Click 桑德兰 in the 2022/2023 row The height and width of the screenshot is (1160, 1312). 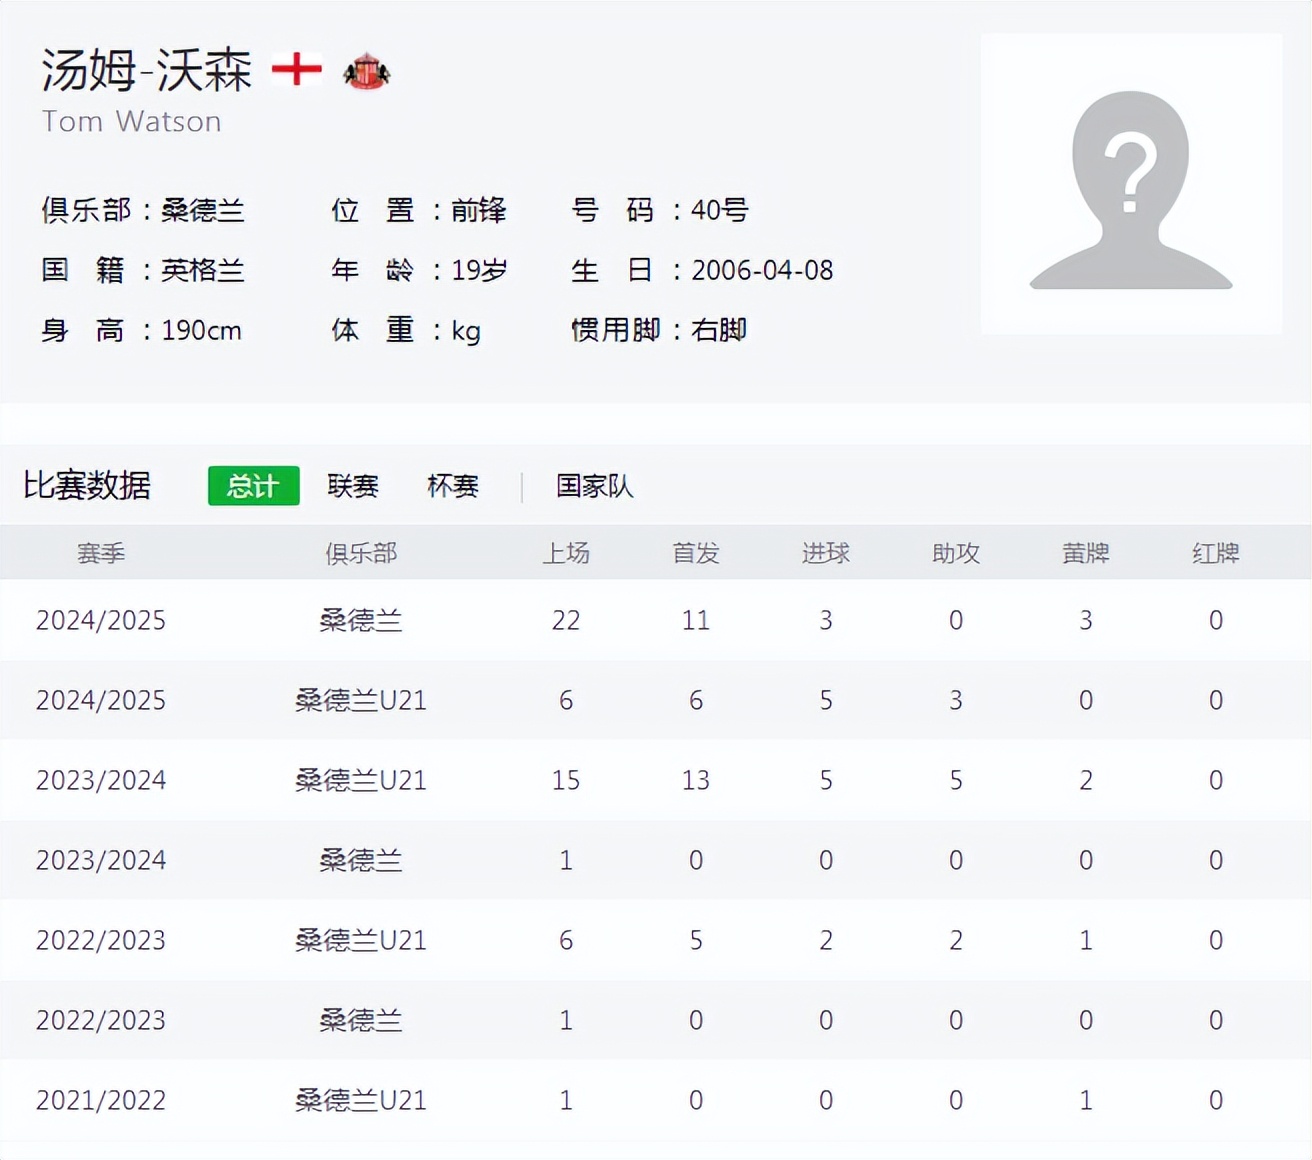(x=361, y=1020)
